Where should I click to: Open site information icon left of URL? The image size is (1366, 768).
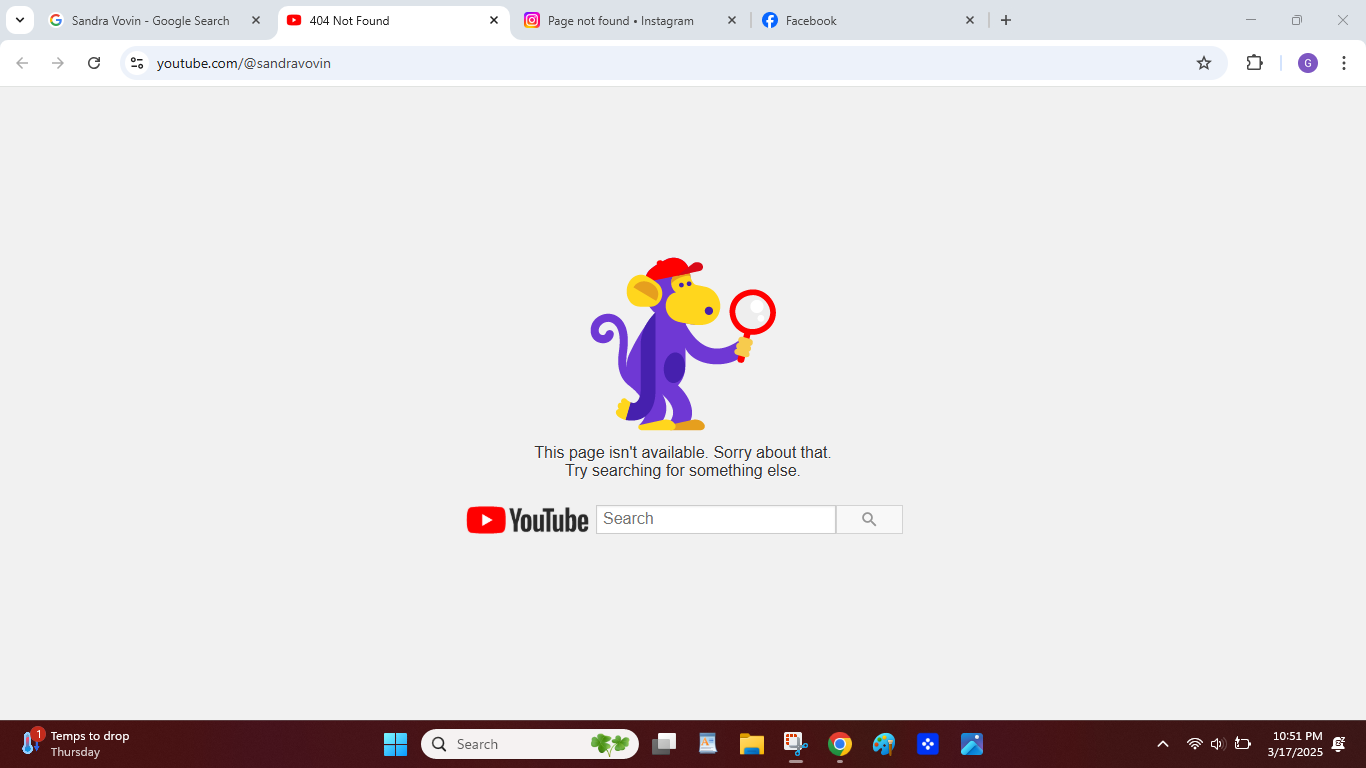point(137,63)
